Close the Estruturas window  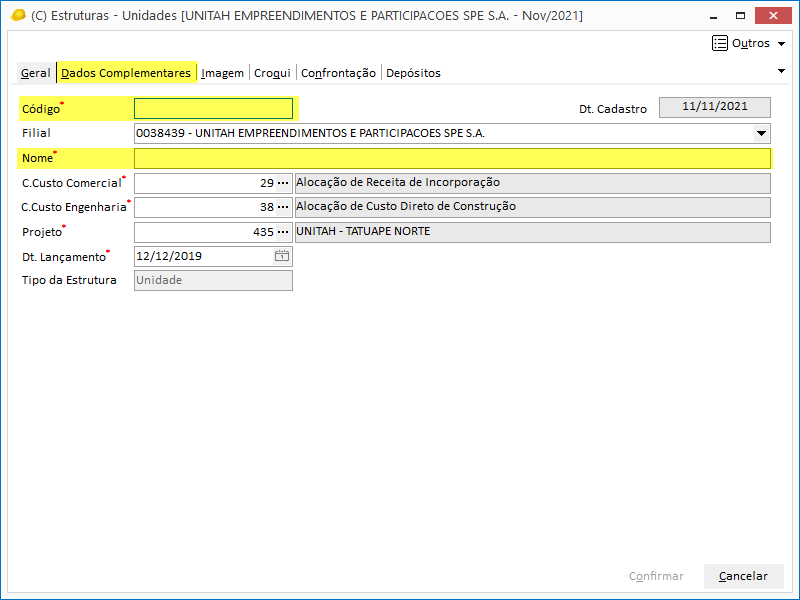(x=773, y=16)
